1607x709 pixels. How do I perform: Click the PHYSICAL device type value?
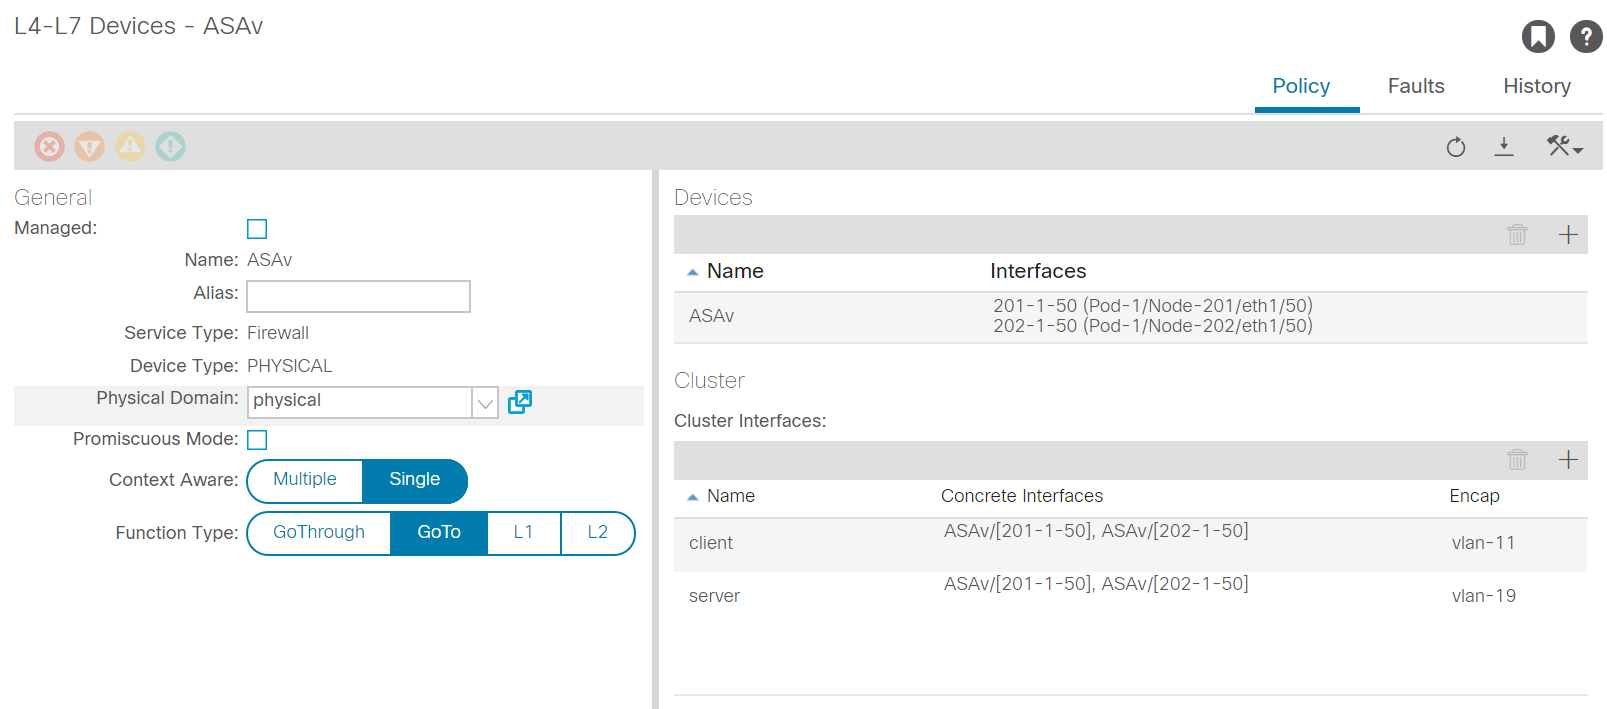pos(290,366)
